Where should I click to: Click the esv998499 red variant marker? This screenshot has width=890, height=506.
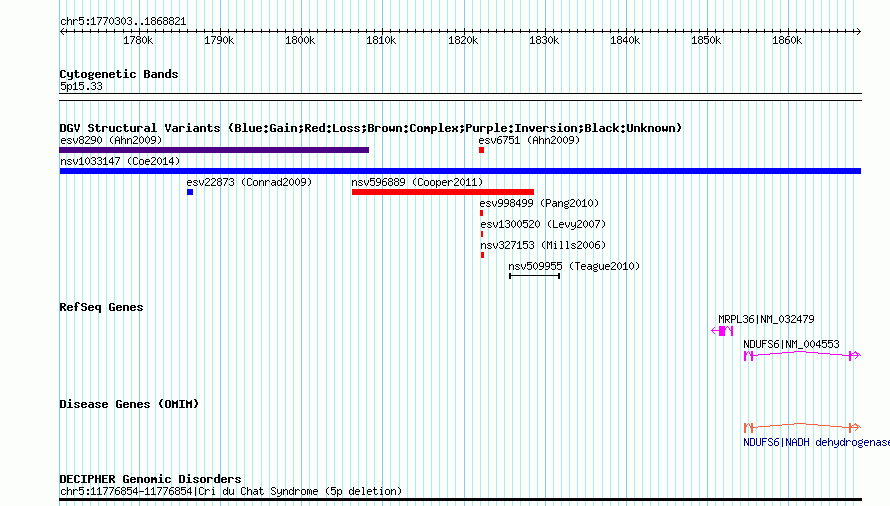click(x=482, y=213)
